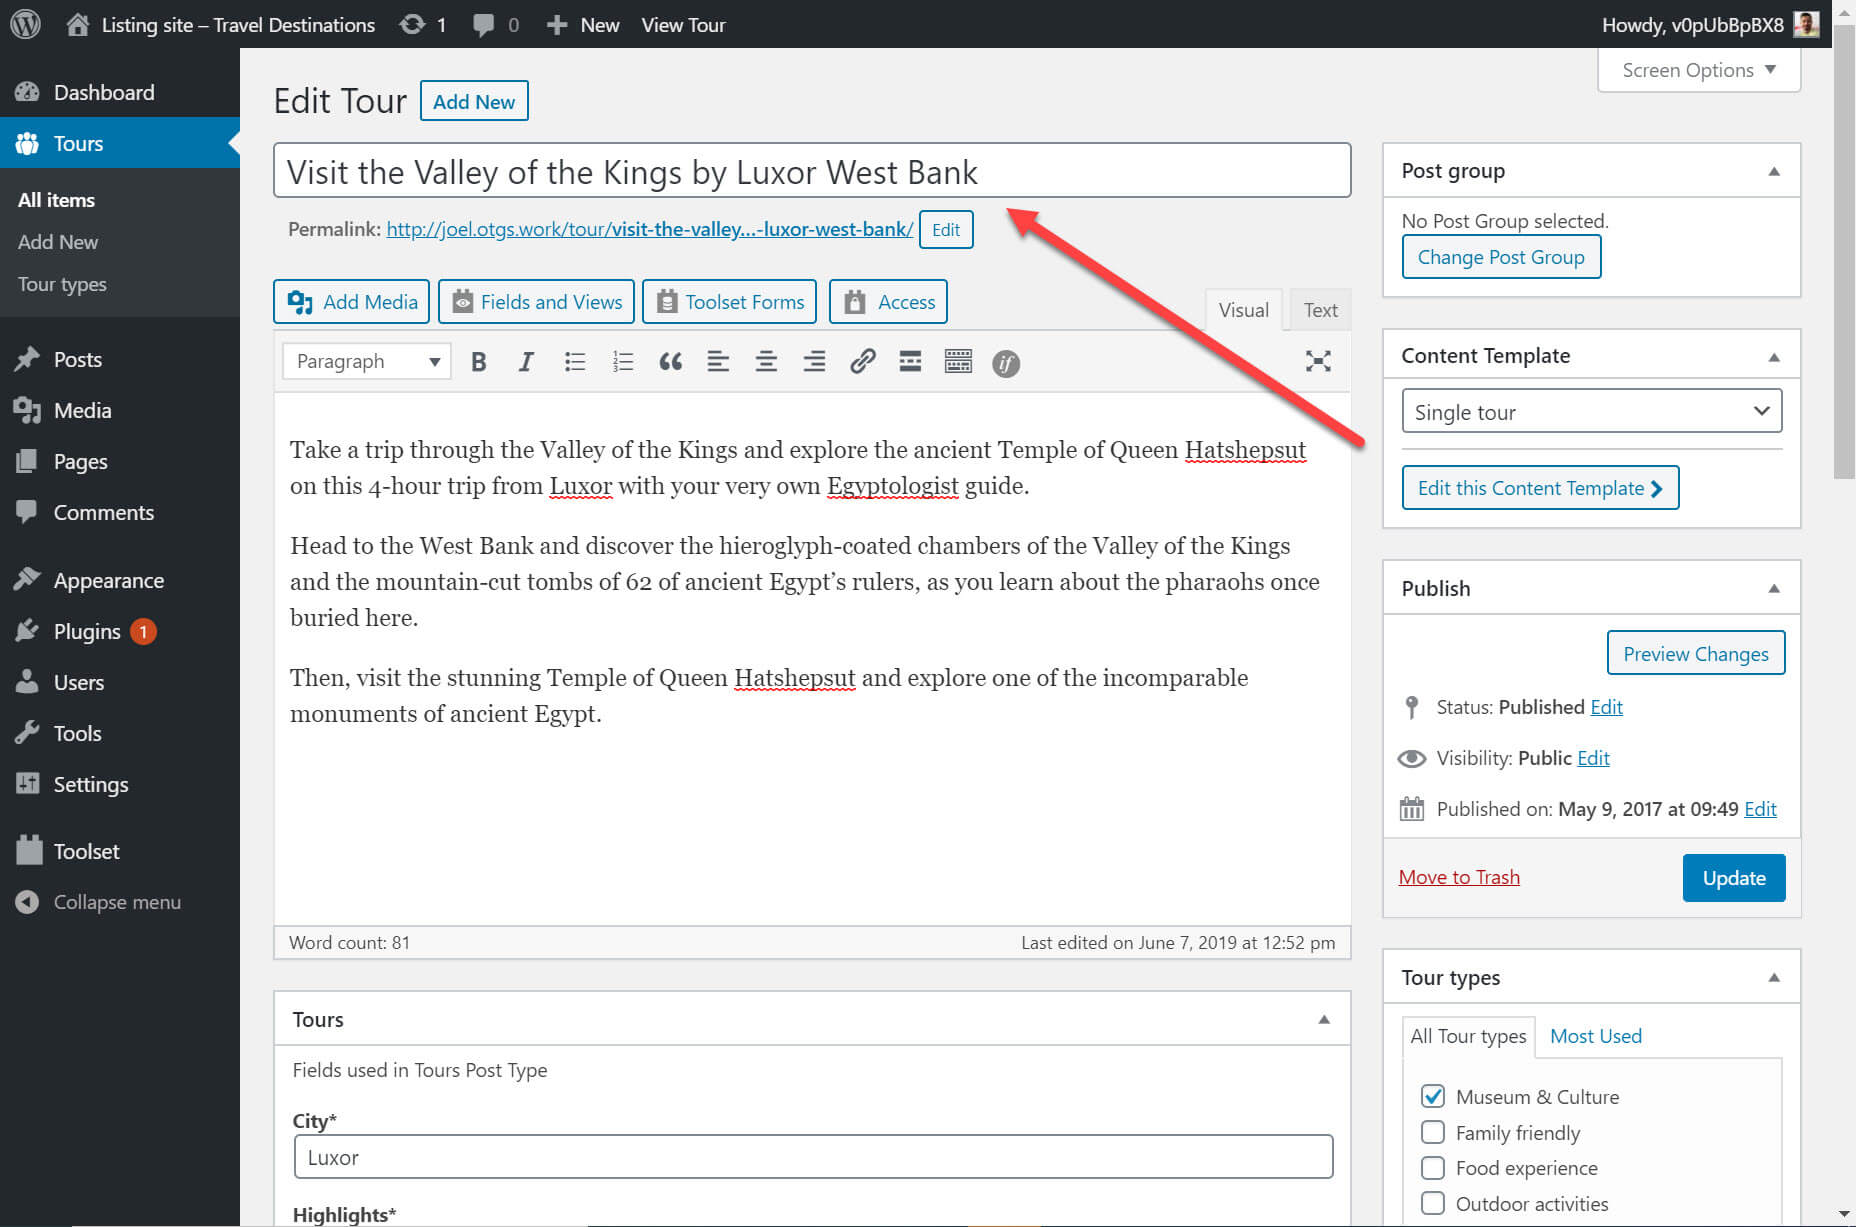Insert a bulleted list
The width and height of the screenshot is (1856, 1227).
click(x=574, y=362)
